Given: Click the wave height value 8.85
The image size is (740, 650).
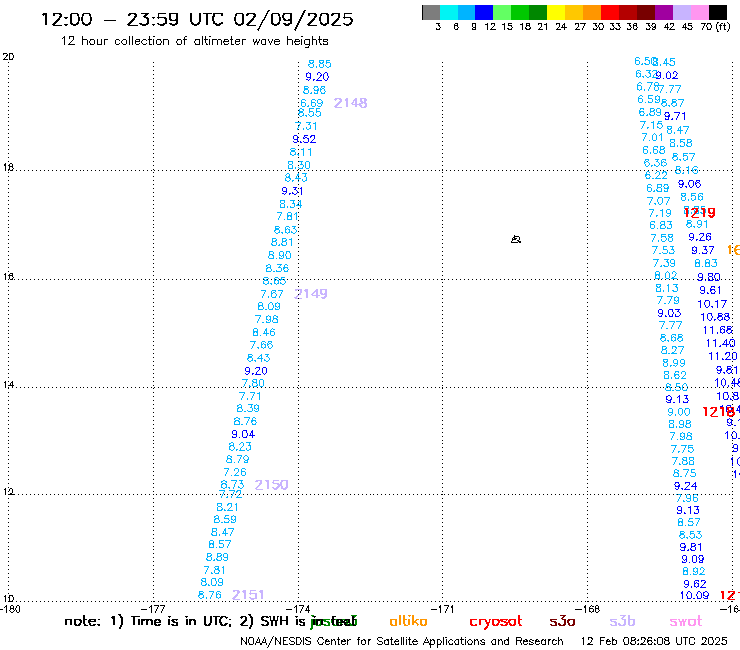Looking at the screenshot, I should [320, 64].
